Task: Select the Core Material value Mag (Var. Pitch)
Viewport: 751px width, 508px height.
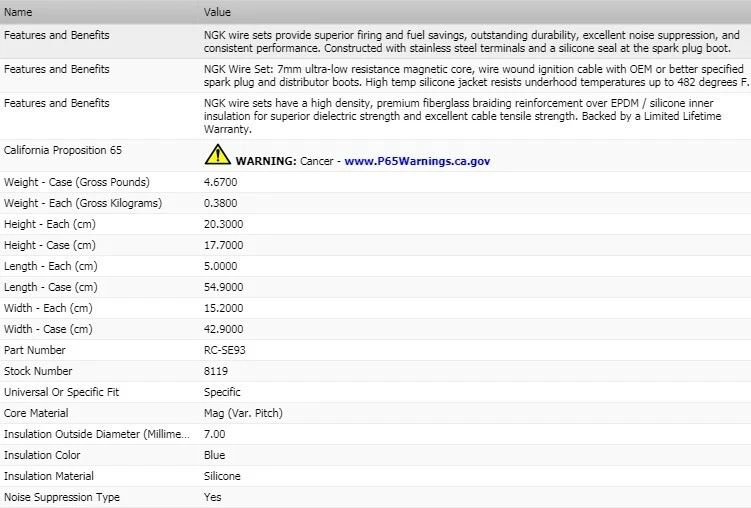Action: pos(243,413)
